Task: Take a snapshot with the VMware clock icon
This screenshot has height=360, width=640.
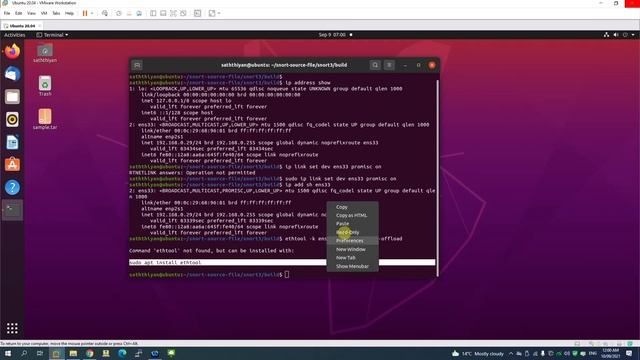Action: tap(119, 13)
